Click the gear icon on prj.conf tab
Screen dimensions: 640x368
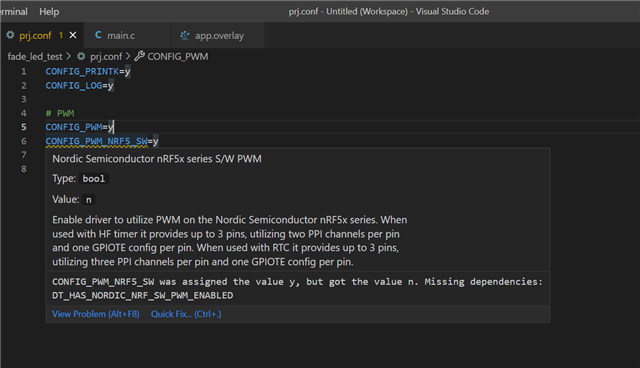point(10,35)
